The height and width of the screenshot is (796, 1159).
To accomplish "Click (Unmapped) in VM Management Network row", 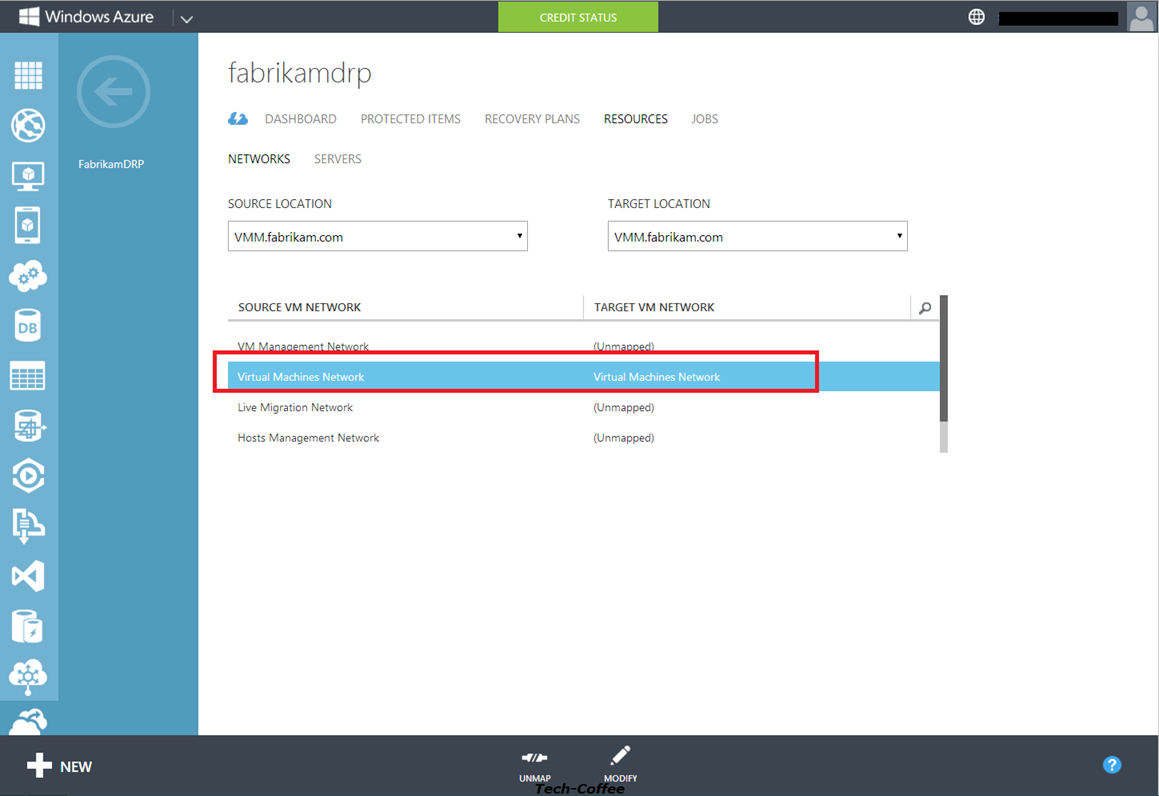I will (624, 346).
